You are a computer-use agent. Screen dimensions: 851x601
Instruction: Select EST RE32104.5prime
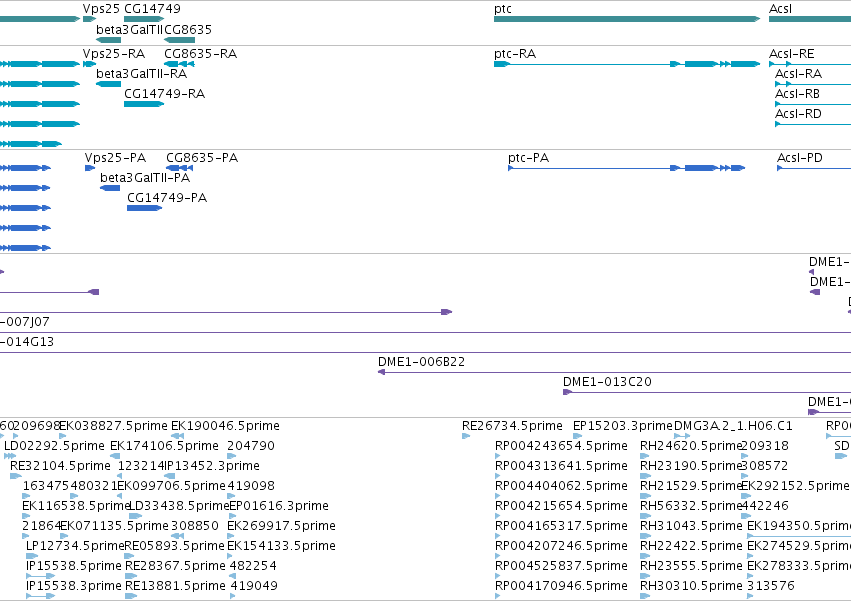[60, 466]
